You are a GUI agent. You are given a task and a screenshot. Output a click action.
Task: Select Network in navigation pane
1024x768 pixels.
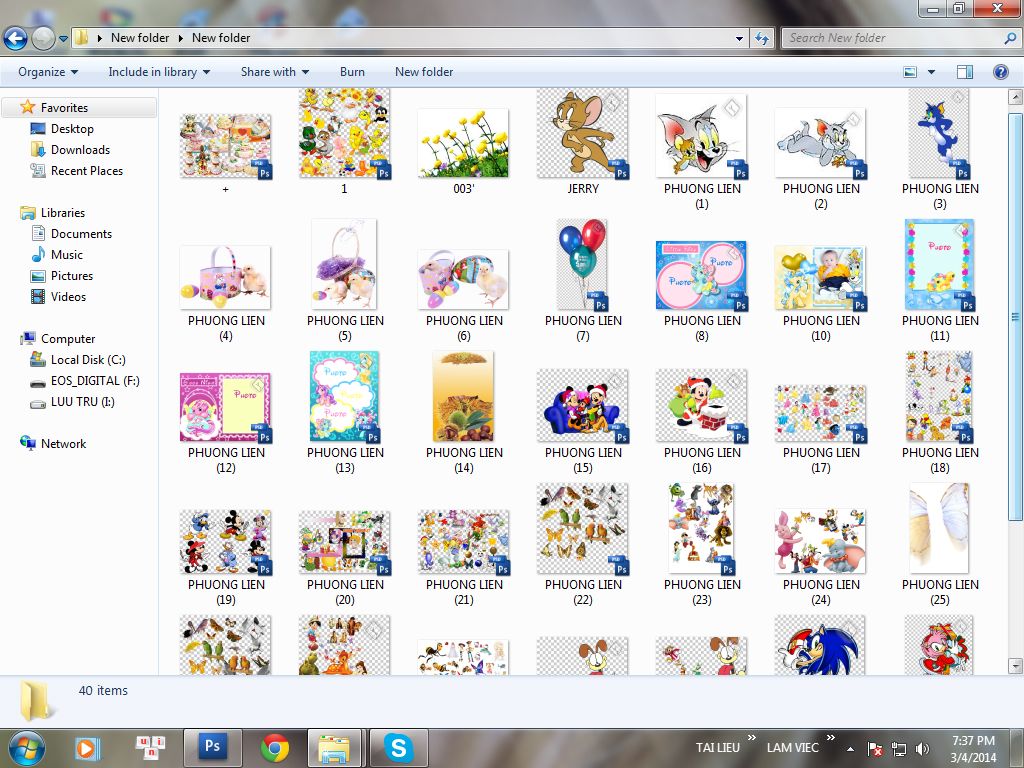(63, 443)
